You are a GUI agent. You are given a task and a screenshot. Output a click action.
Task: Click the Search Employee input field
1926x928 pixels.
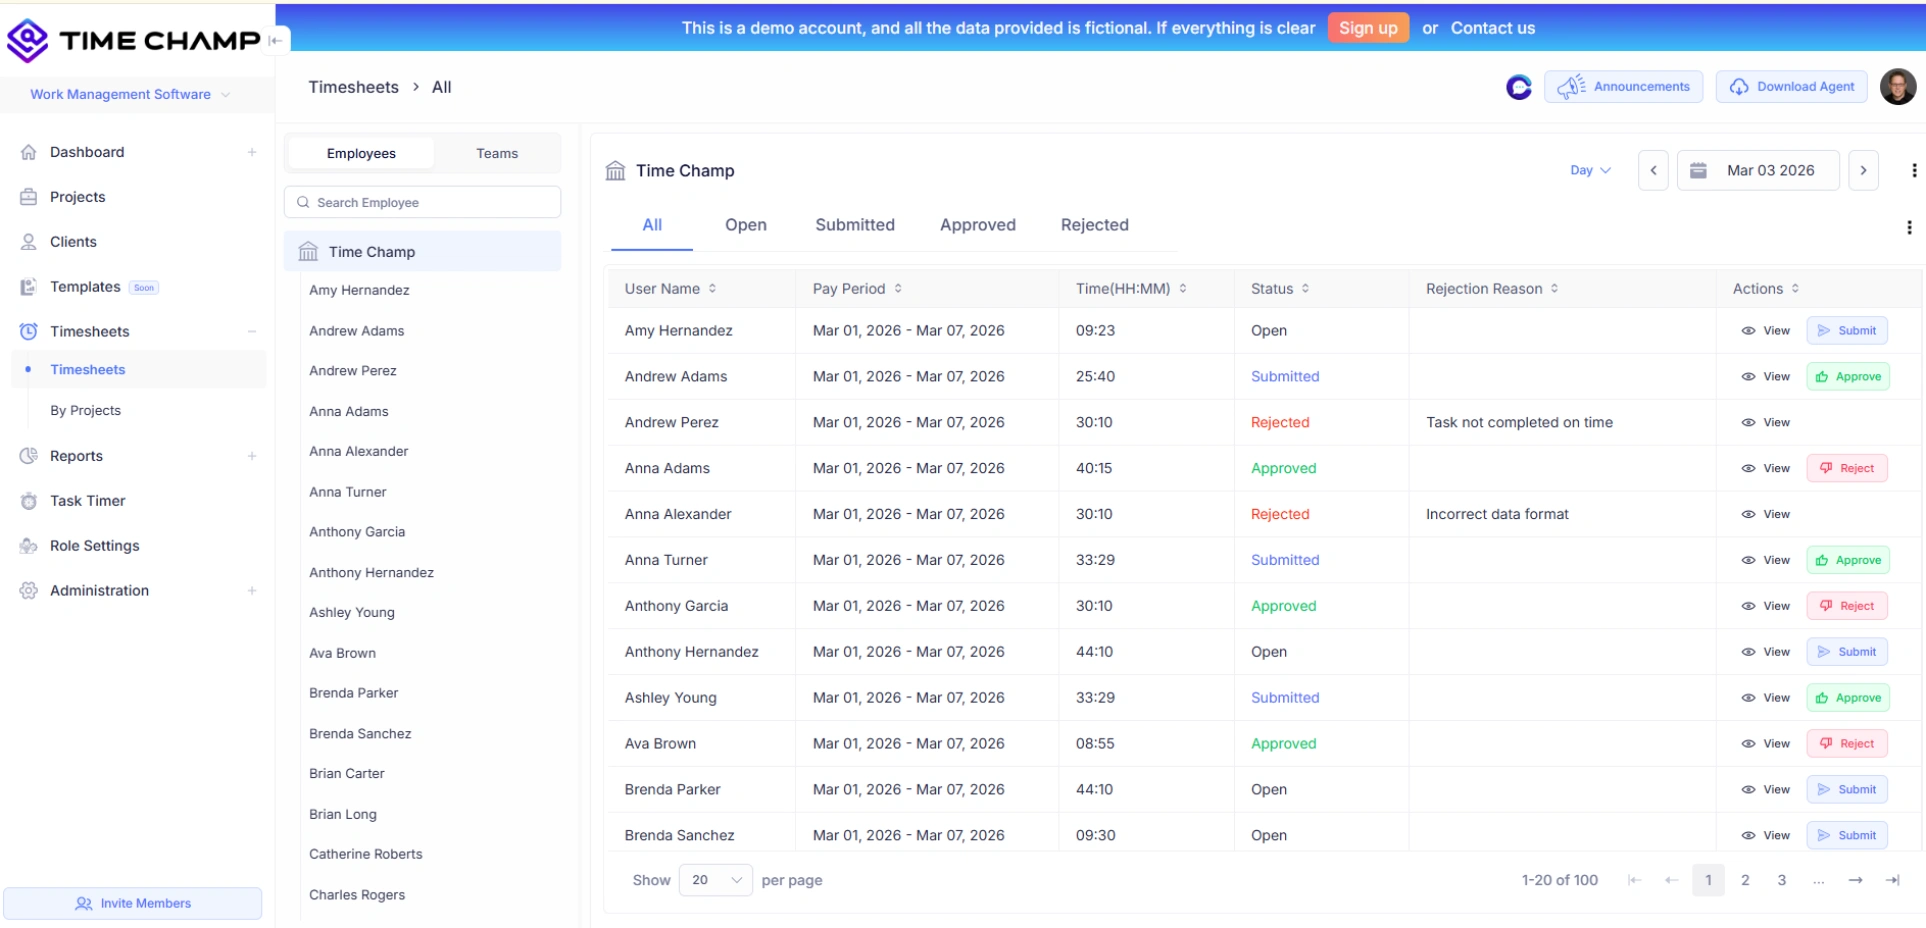click(422, 202)
